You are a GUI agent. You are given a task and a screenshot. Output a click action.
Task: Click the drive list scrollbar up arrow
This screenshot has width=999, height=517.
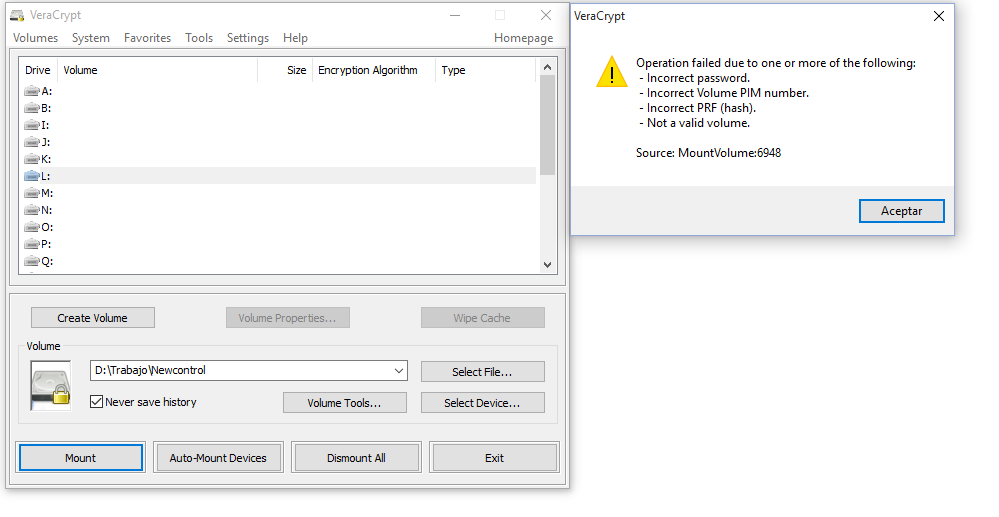[547, 67]
